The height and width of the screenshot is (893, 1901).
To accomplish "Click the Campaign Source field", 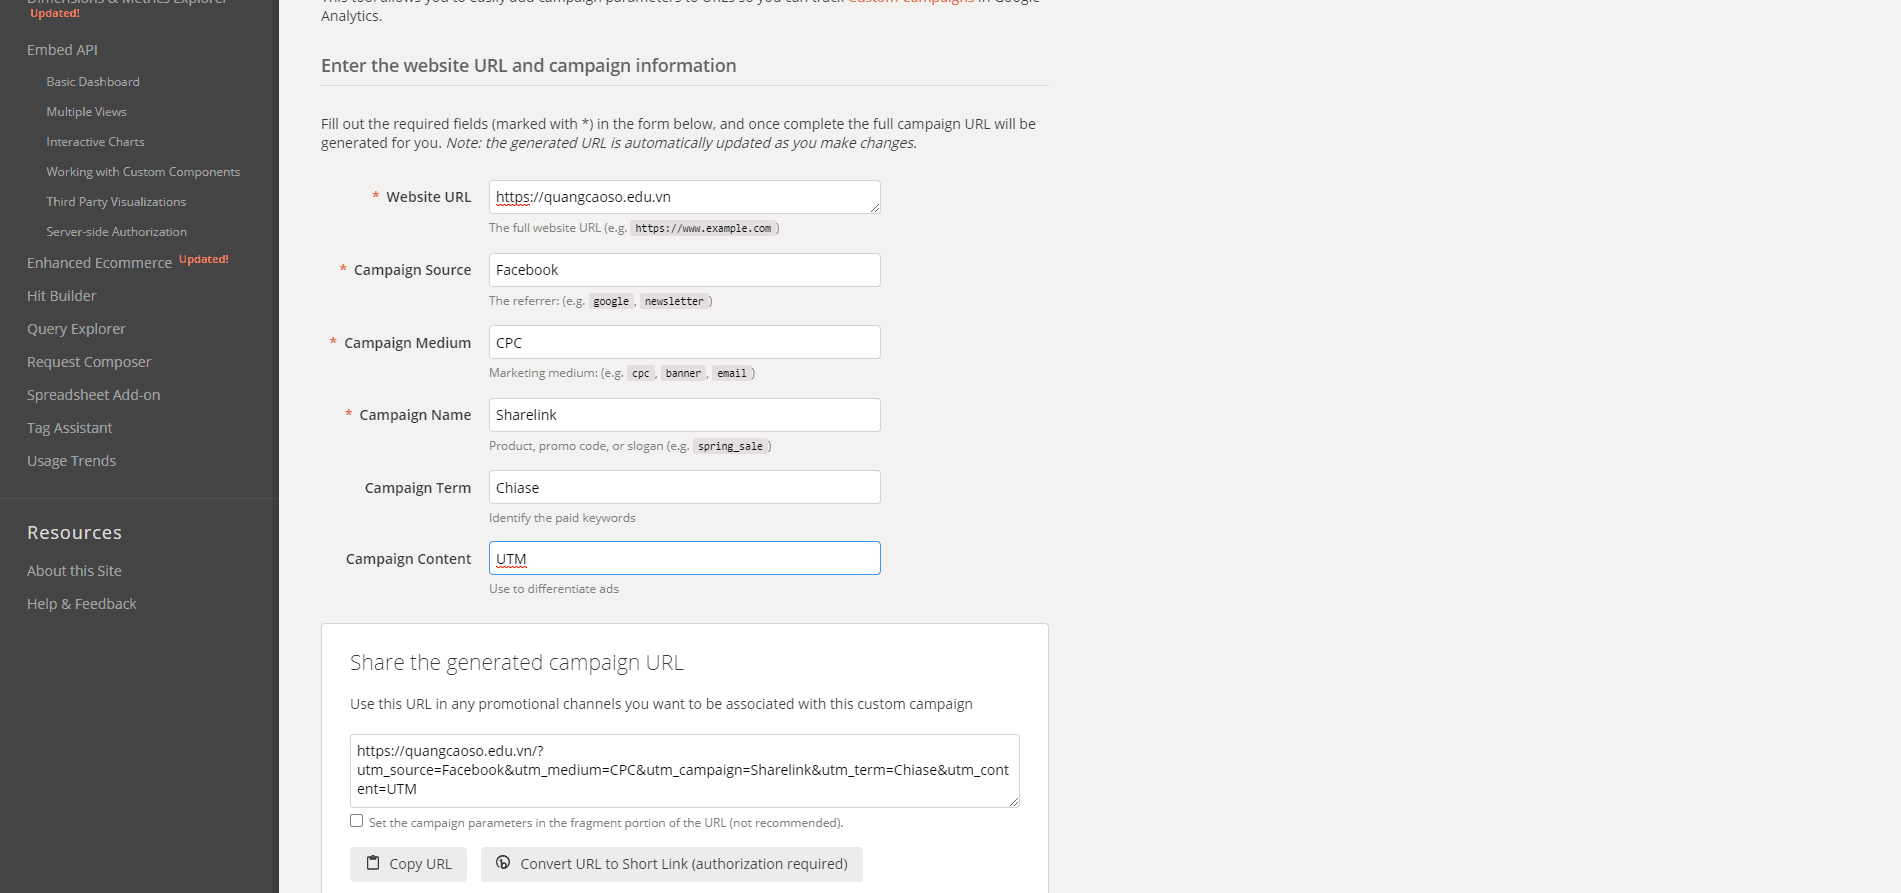I will pyautogui.click(x=685, y=270).
